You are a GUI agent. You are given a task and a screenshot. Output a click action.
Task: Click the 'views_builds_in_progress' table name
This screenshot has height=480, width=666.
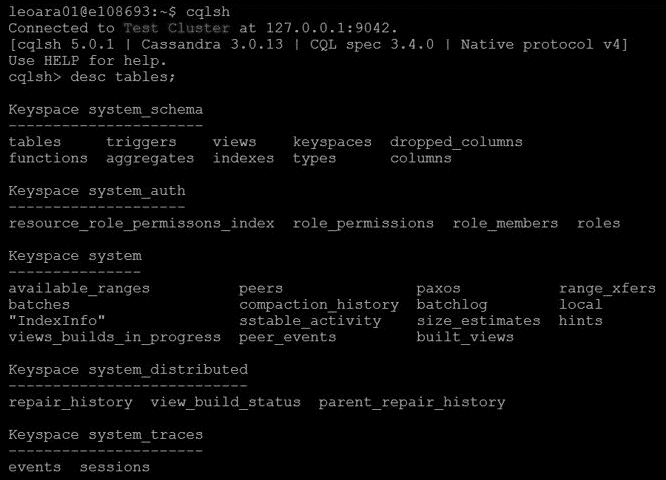point(115,338)
